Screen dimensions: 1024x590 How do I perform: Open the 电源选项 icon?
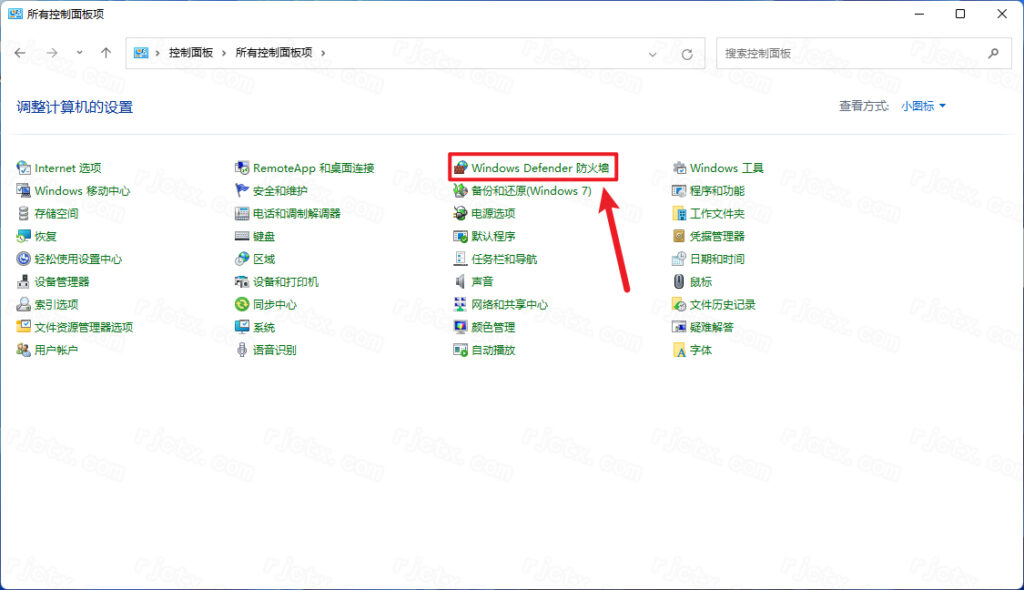click(x=460, y=214)
